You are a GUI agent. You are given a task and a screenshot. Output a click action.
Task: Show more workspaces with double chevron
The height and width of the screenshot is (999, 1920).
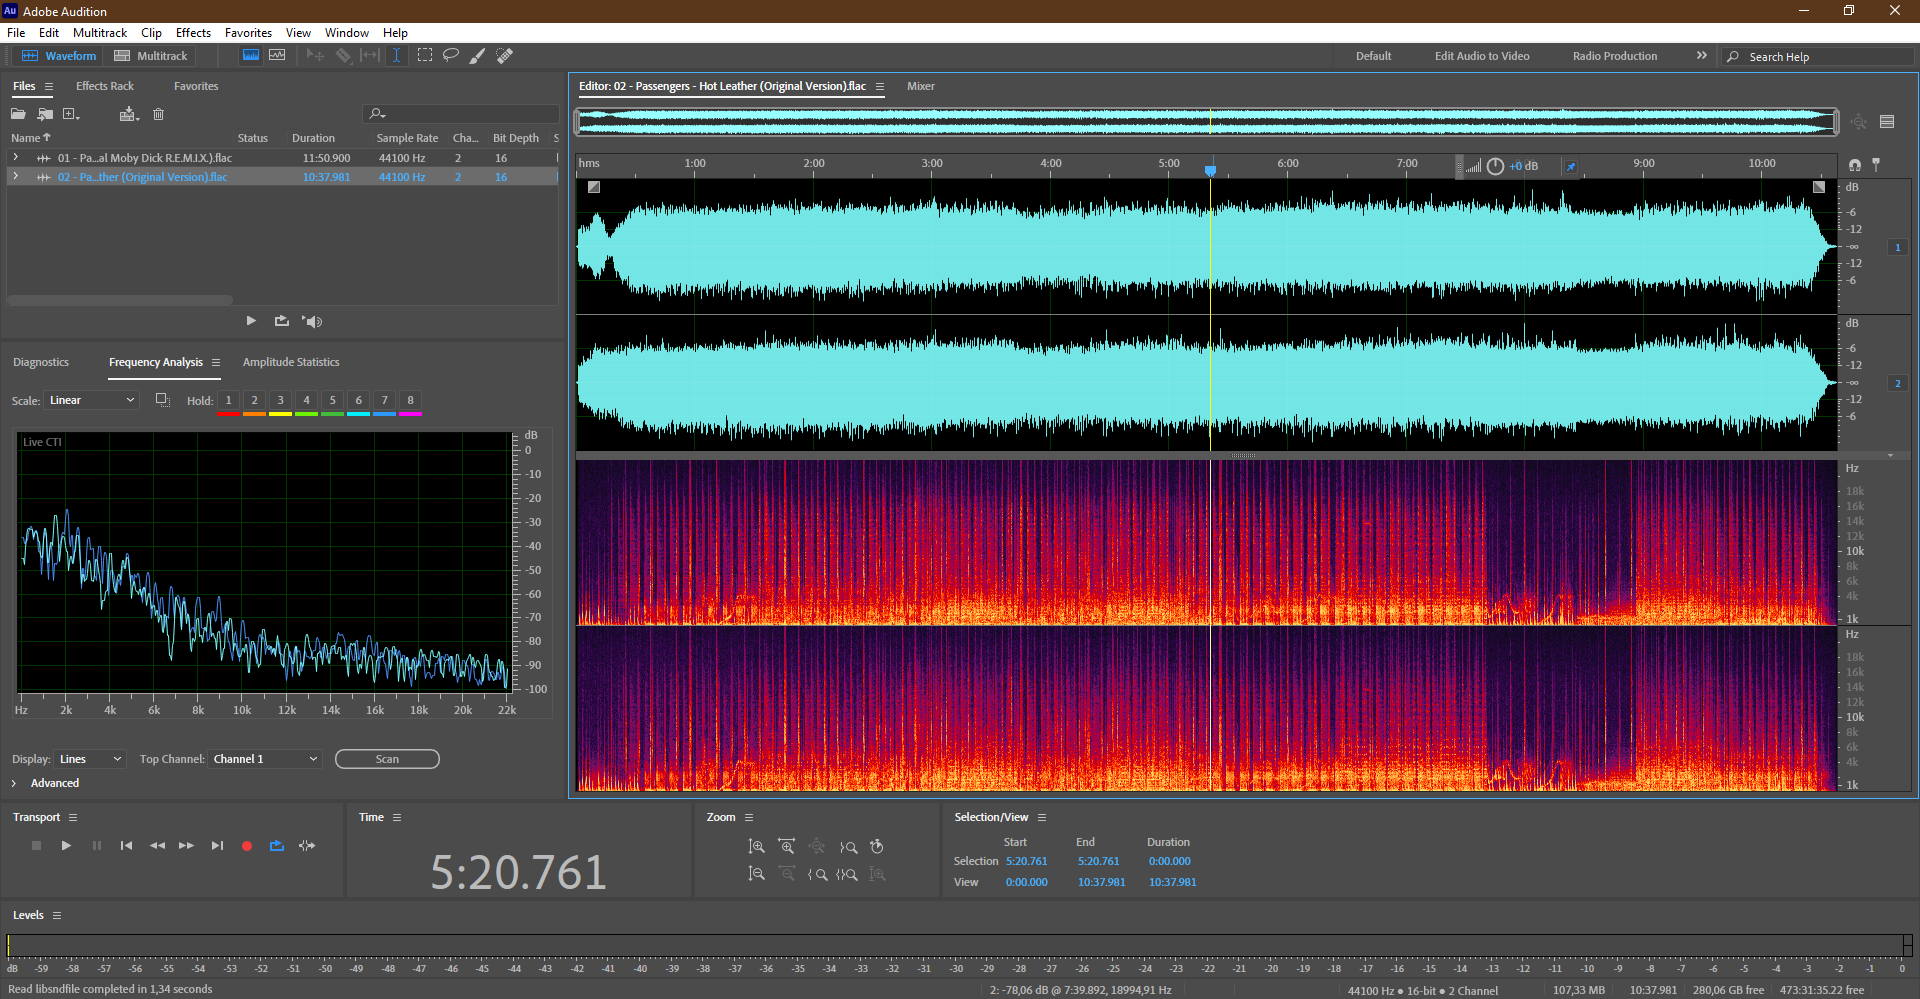[1701, 55]
